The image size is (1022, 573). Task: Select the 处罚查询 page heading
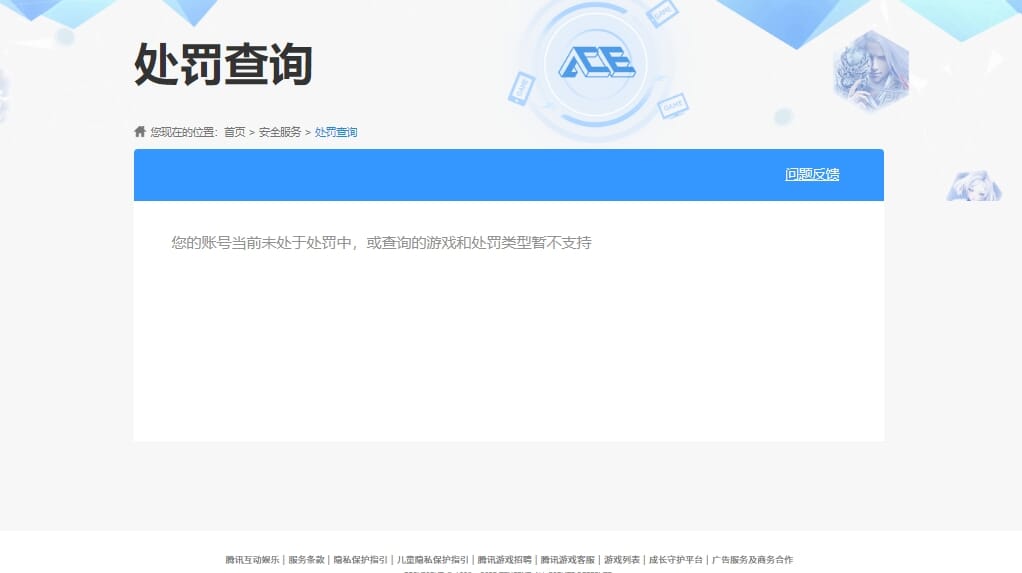[x=224, y=65]
